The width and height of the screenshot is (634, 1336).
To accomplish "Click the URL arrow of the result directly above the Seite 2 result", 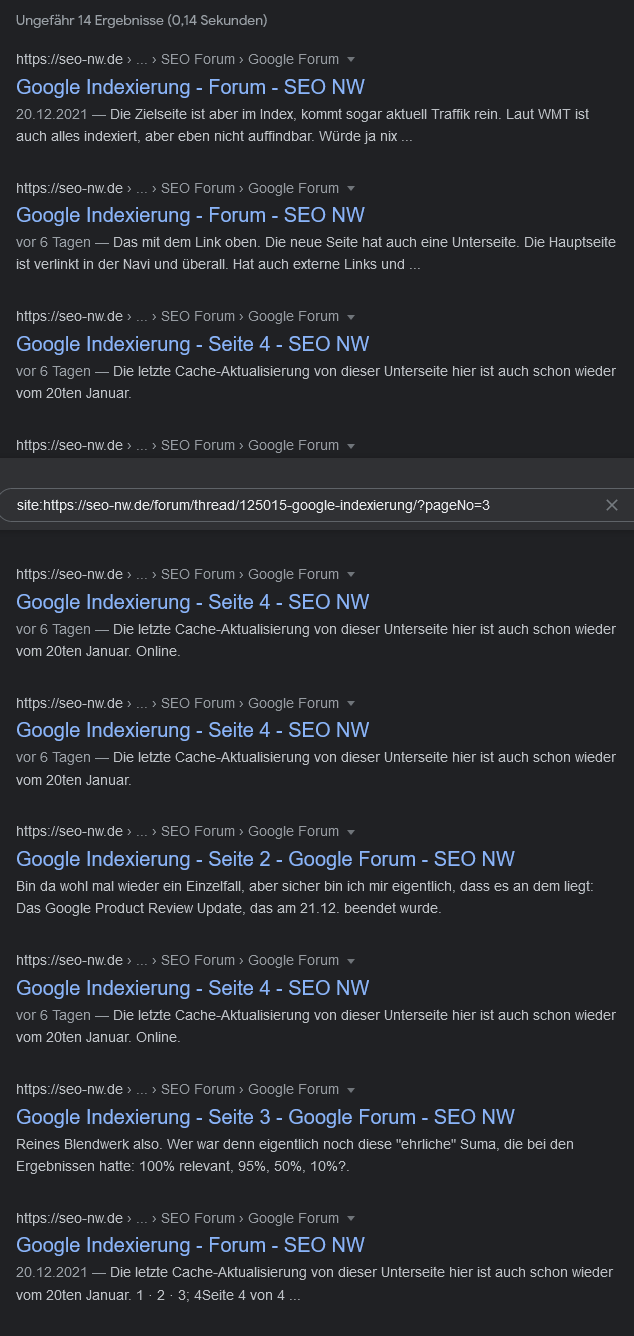I will click(351, 704).
